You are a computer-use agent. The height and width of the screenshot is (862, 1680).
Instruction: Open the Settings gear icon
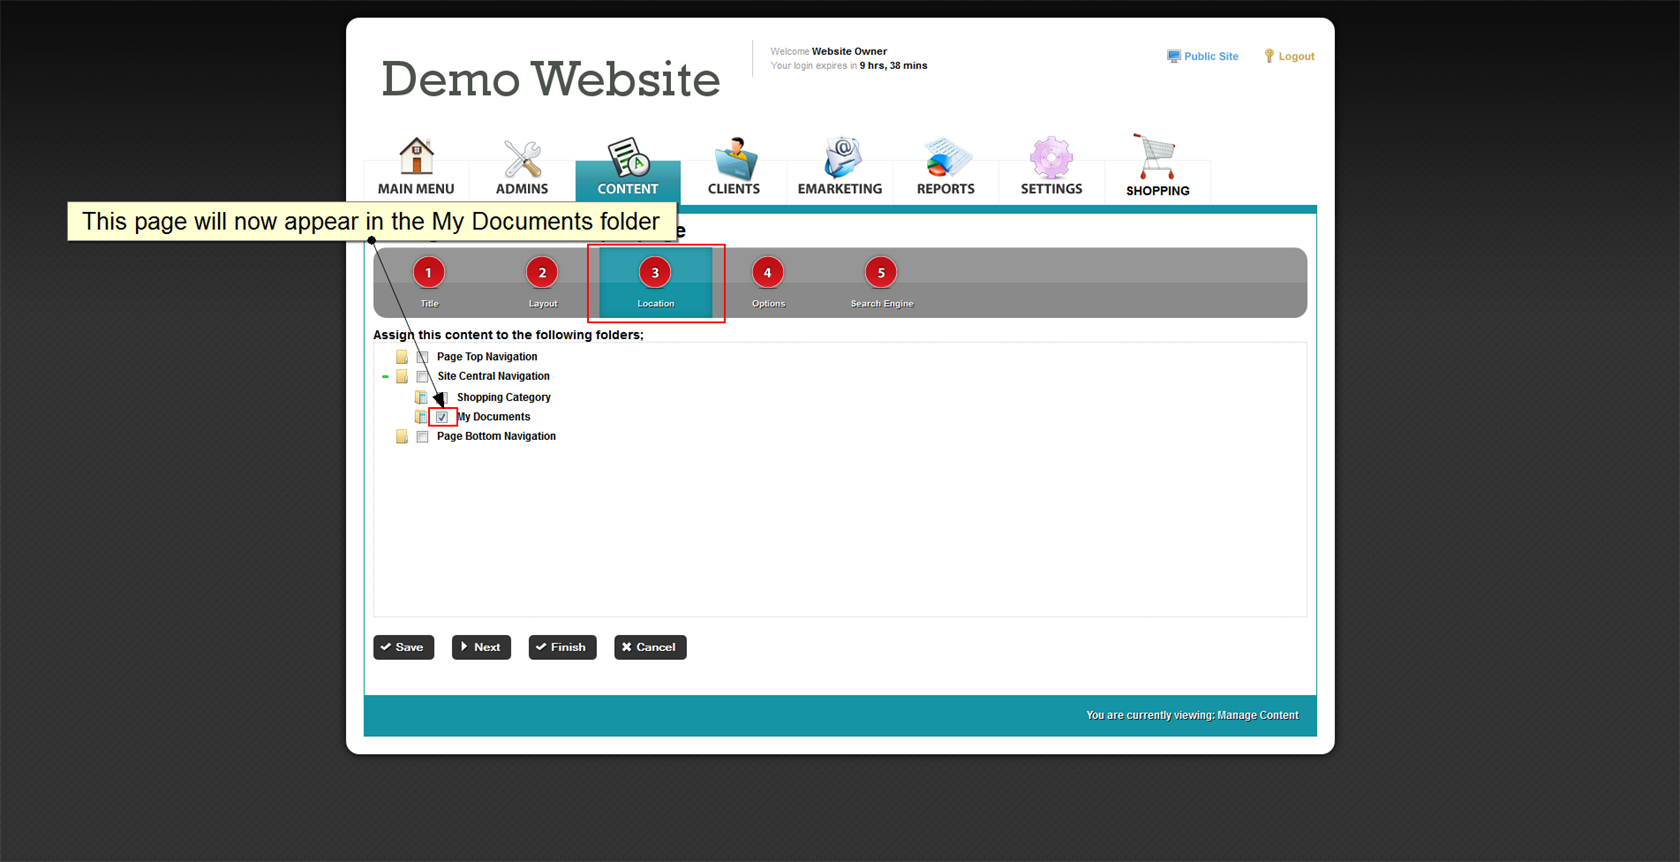(x=1051, y=158)
